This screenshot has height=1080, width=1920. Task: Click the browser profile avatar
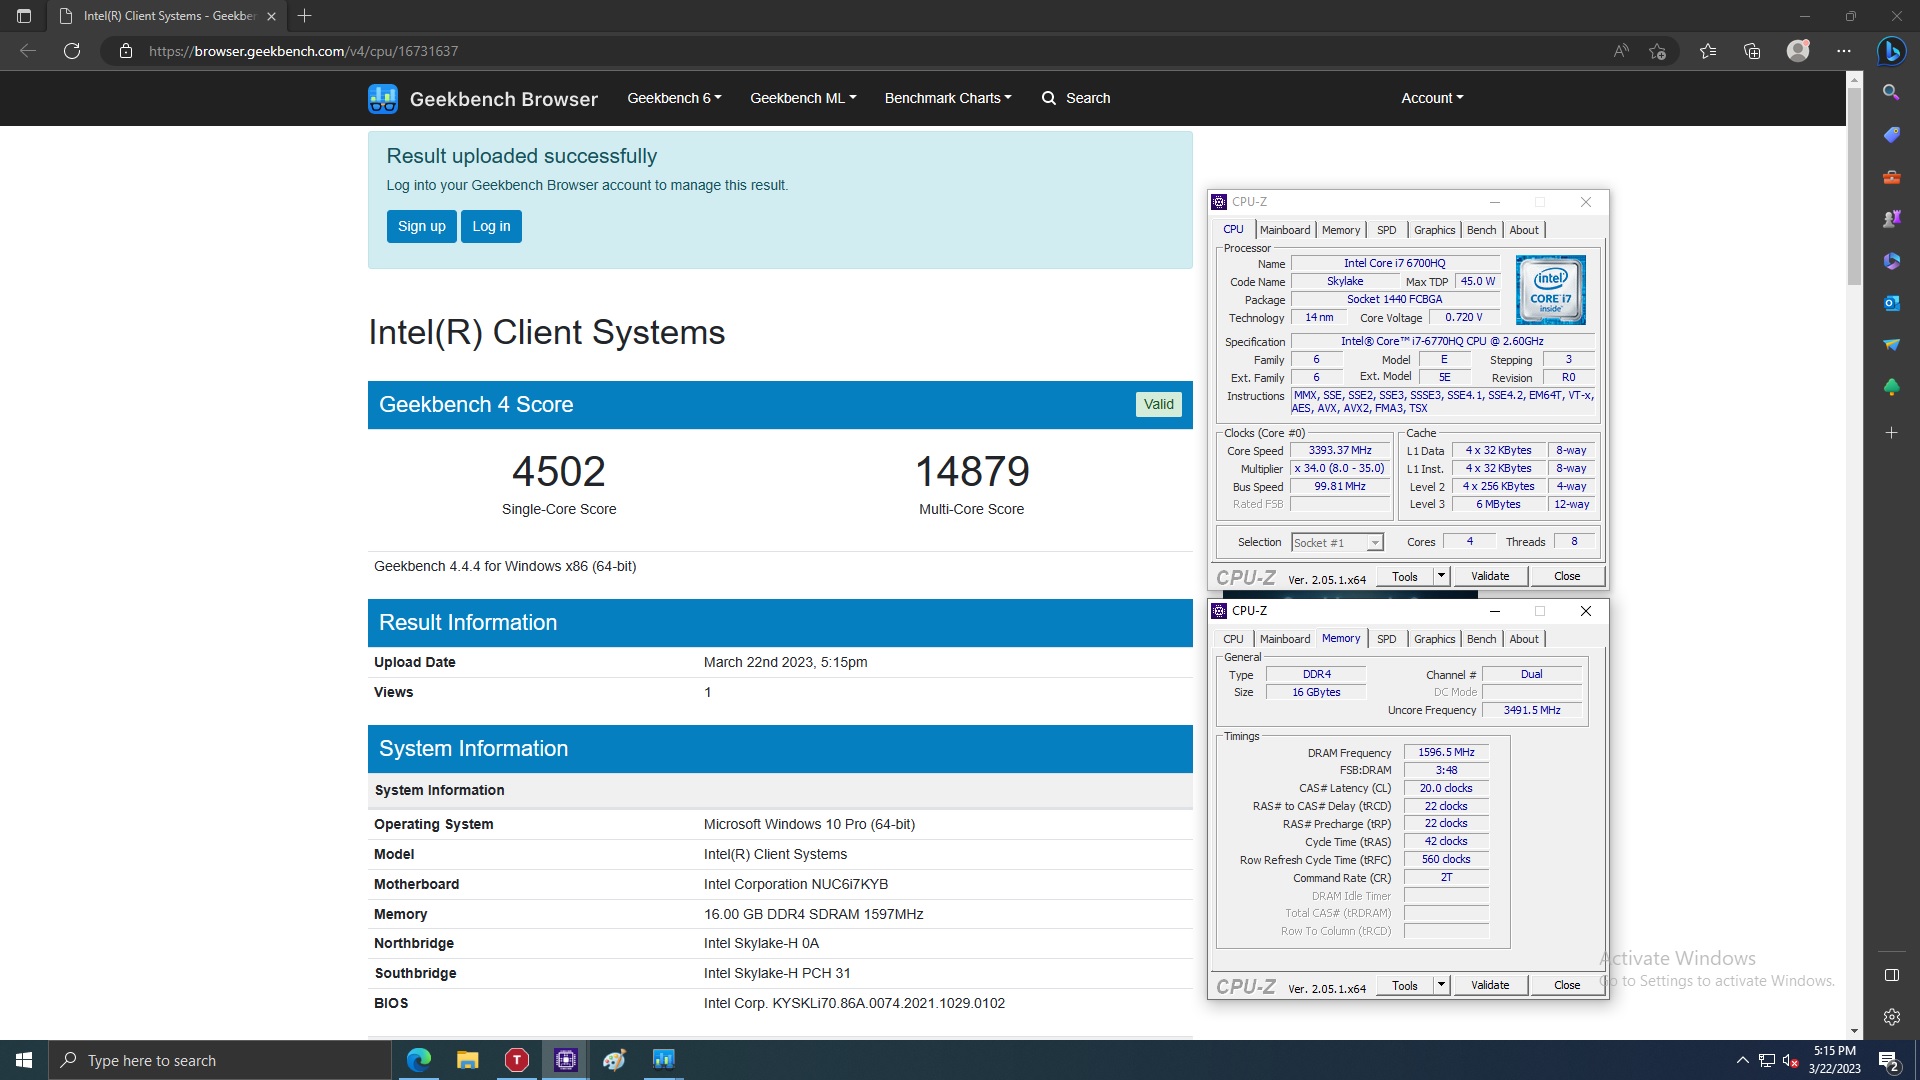click(x=1798, y=51)
